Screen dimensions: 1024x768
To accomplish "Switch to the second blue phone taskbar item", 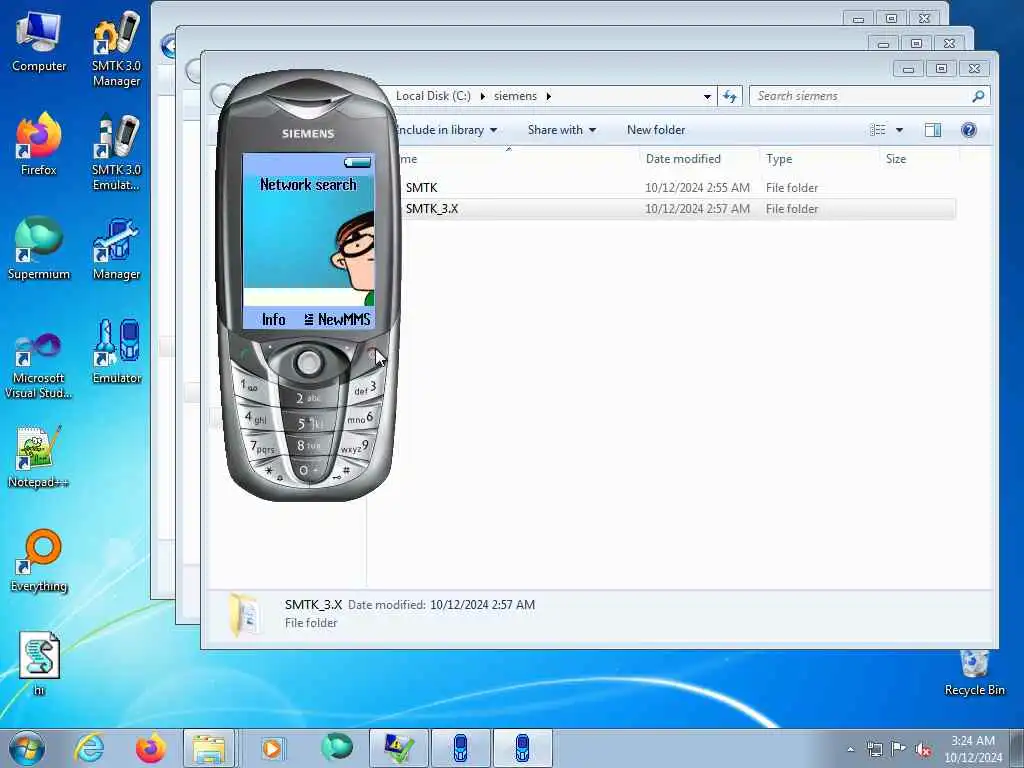I will click(522, 748).
